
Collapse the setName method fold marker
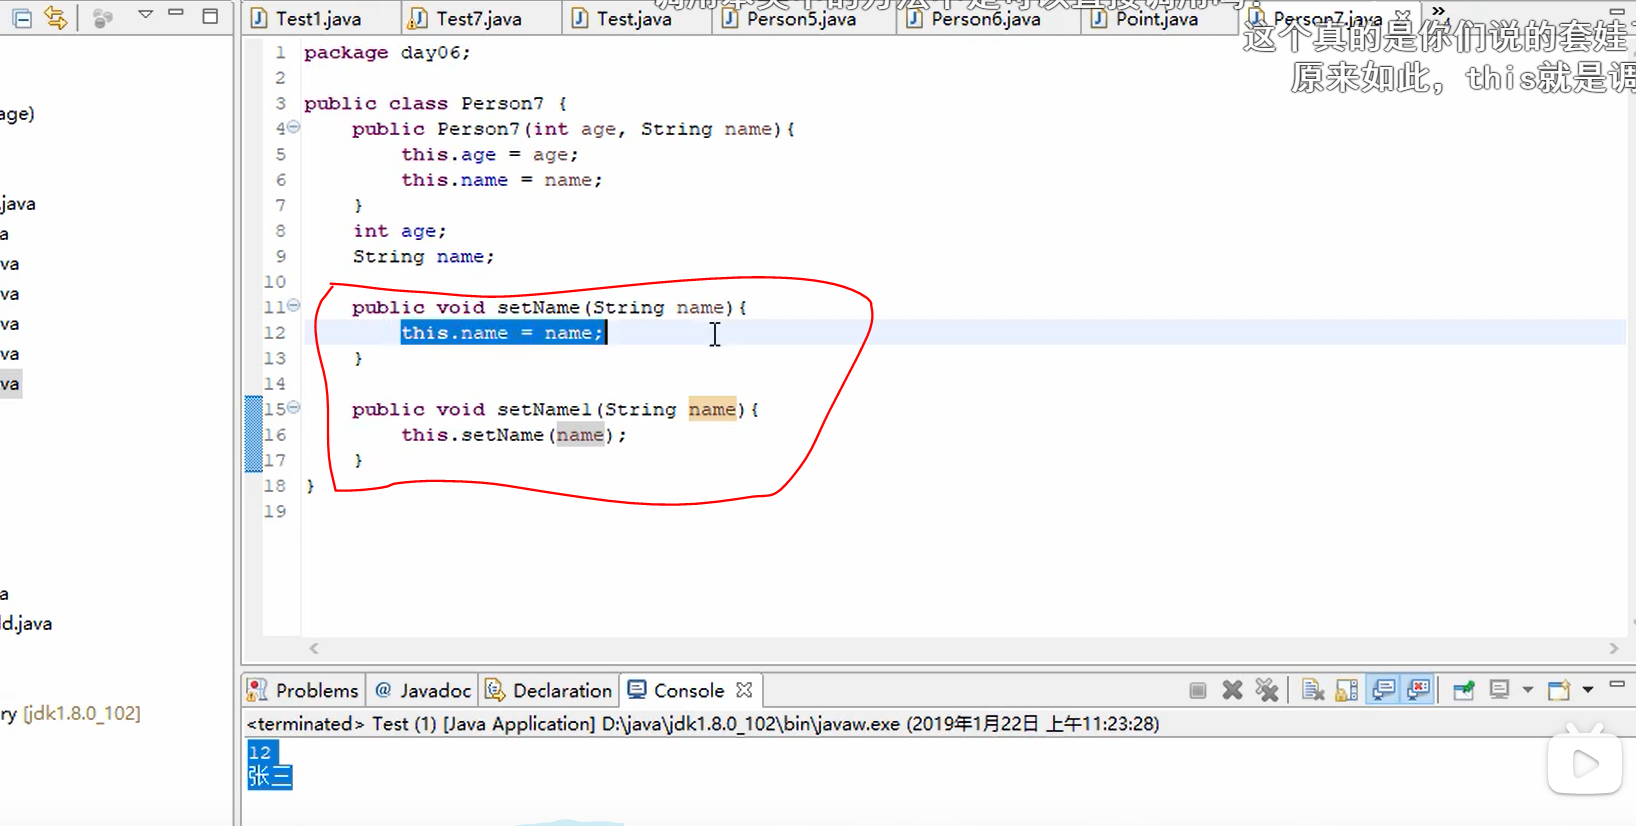pyautogui.click(x=293, y=305)
